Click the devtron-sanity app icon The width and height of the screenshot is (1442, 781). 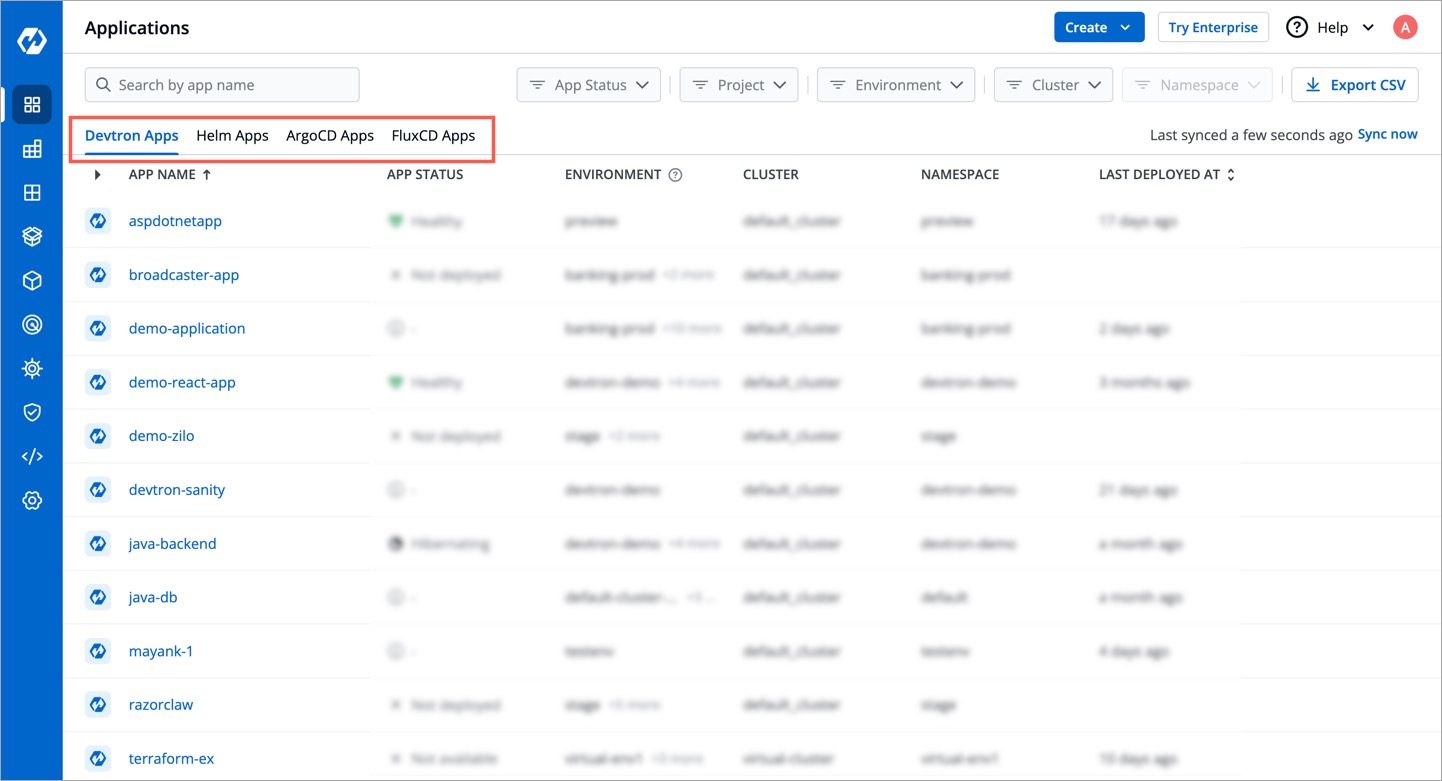98,490
